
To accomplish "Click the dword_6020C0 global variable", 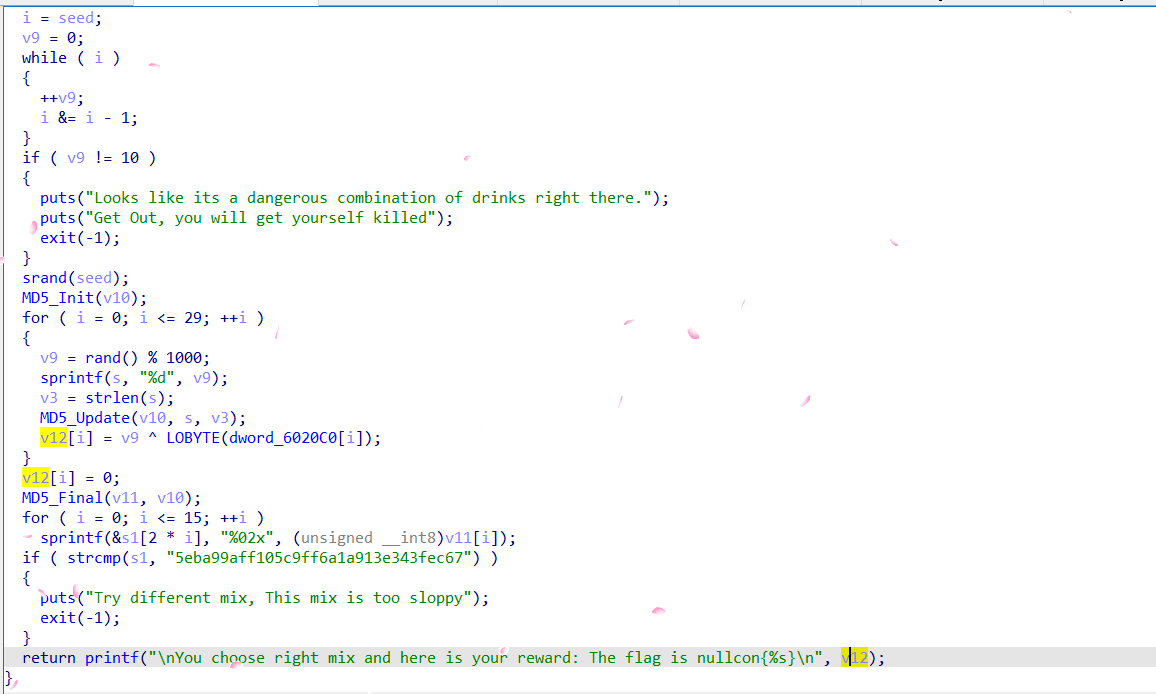I will (x=282, y=437).
